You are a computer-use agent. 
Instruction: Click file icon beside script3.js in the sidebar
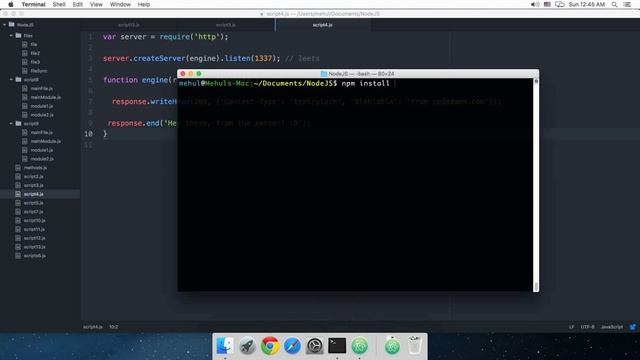click(18, 185)
